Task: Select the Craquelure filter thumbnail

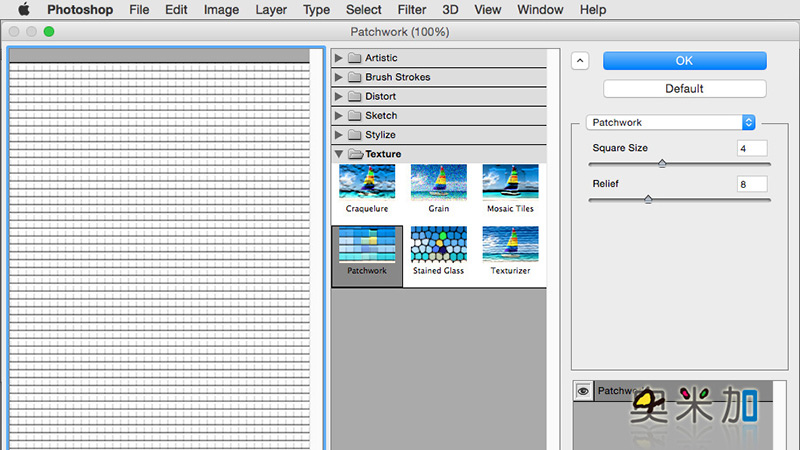Action: pos(367,182)
